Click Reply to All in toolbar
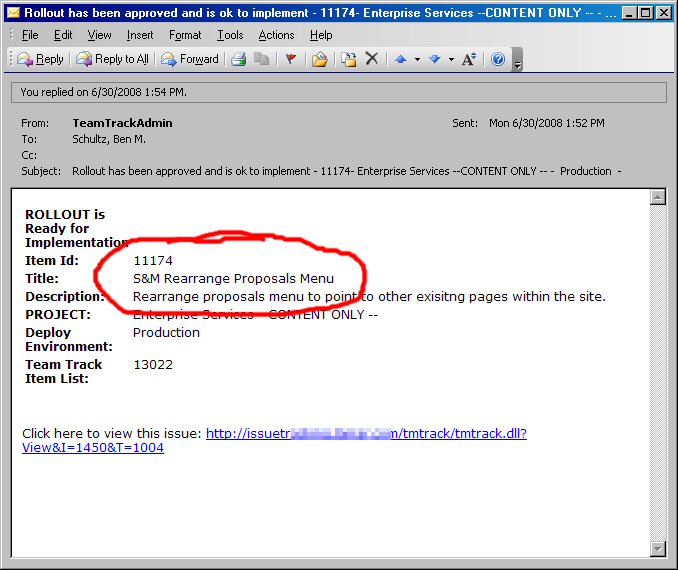Viewport: 678px width, 570px height. tap(113, 60)
